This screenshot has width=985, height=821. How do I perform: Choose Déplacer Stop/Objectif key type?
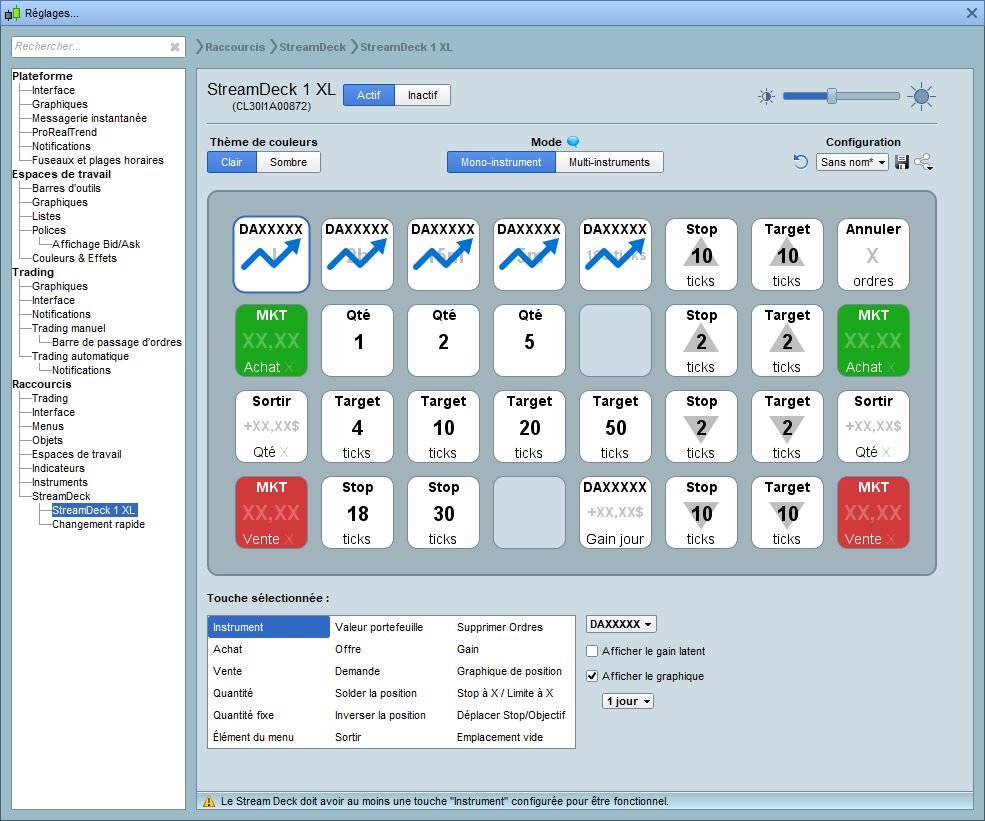coord(511,715)
